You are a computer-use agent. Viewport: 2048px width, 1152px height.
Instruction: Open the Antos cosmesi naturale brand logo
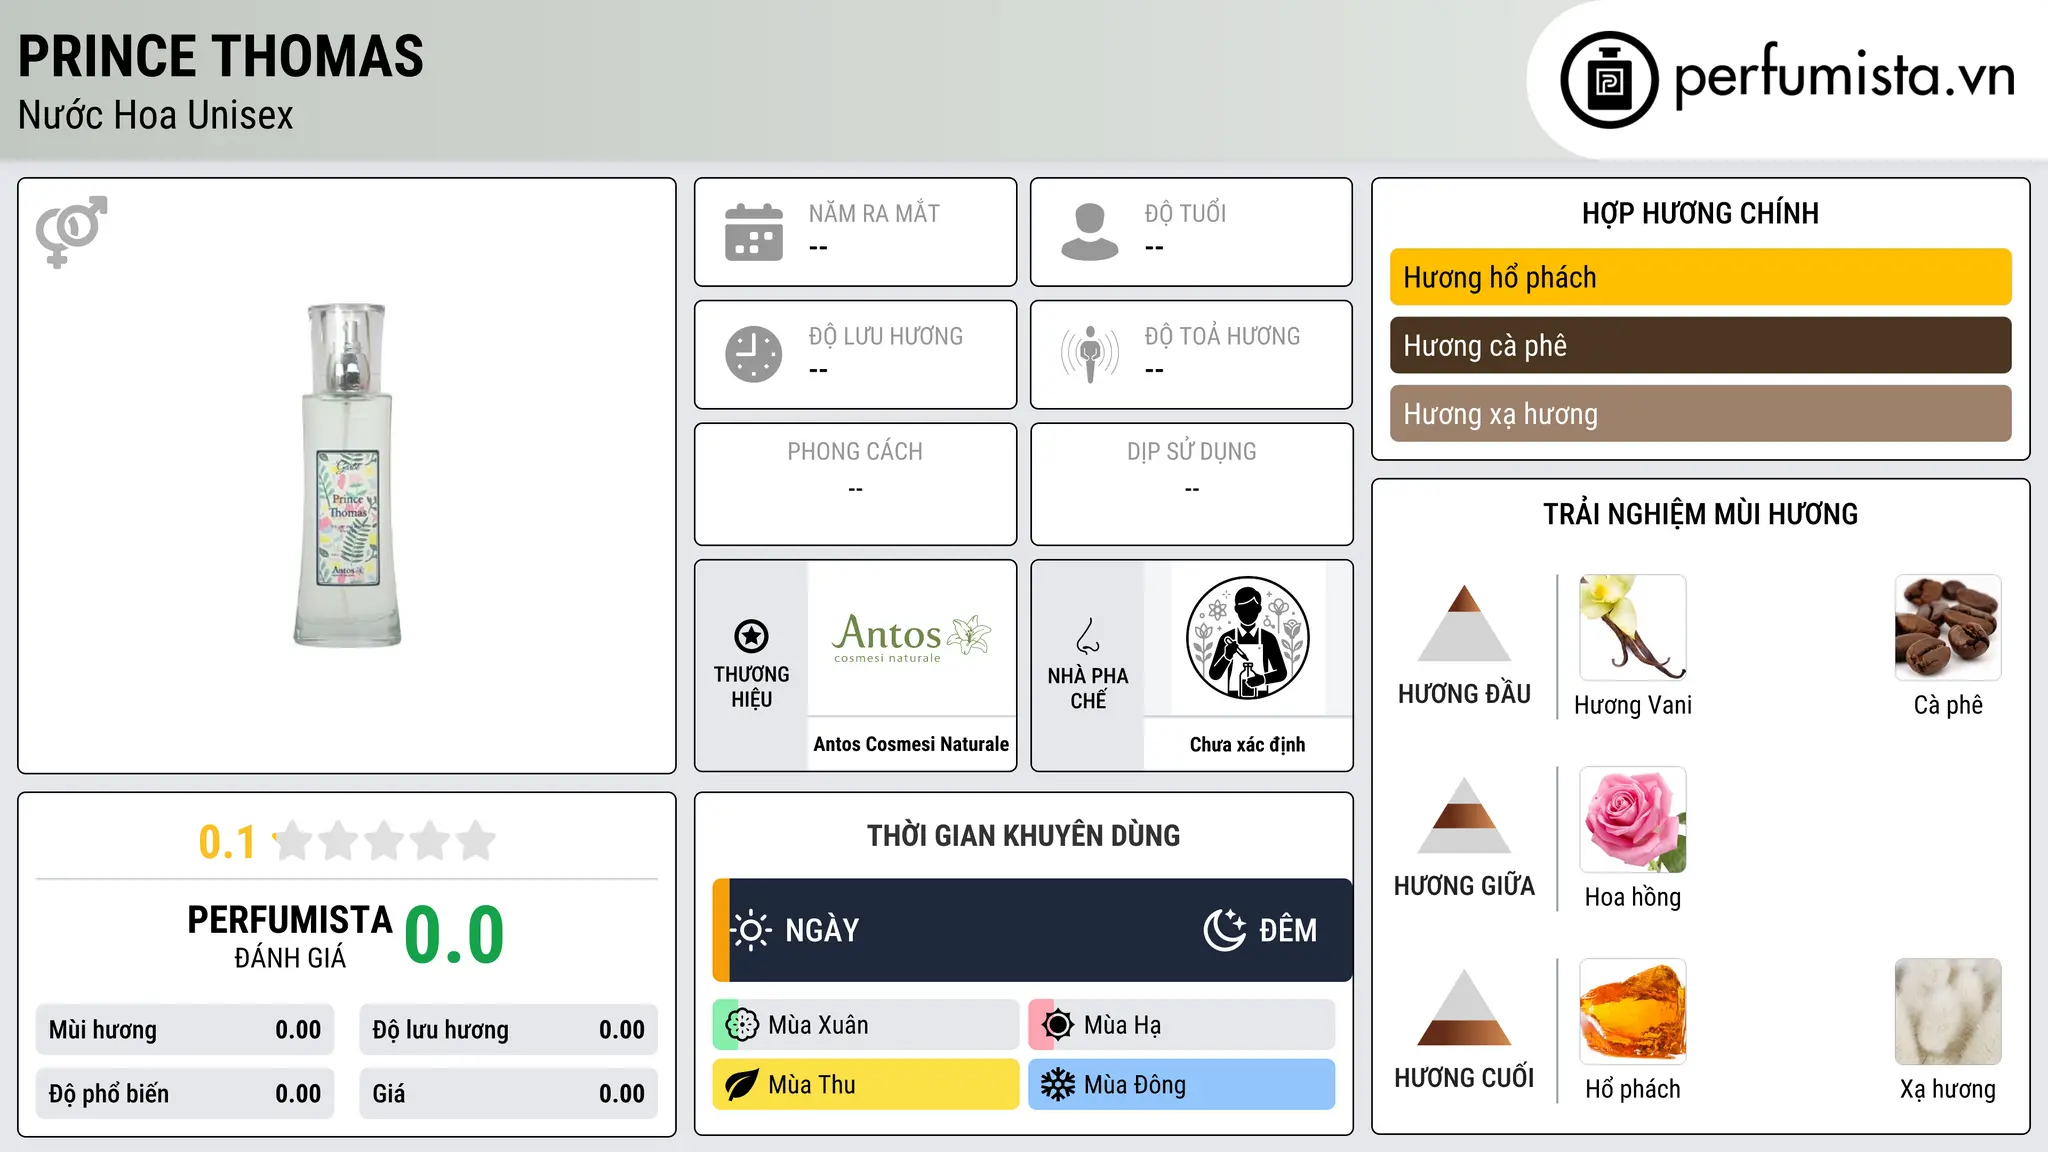911,638
